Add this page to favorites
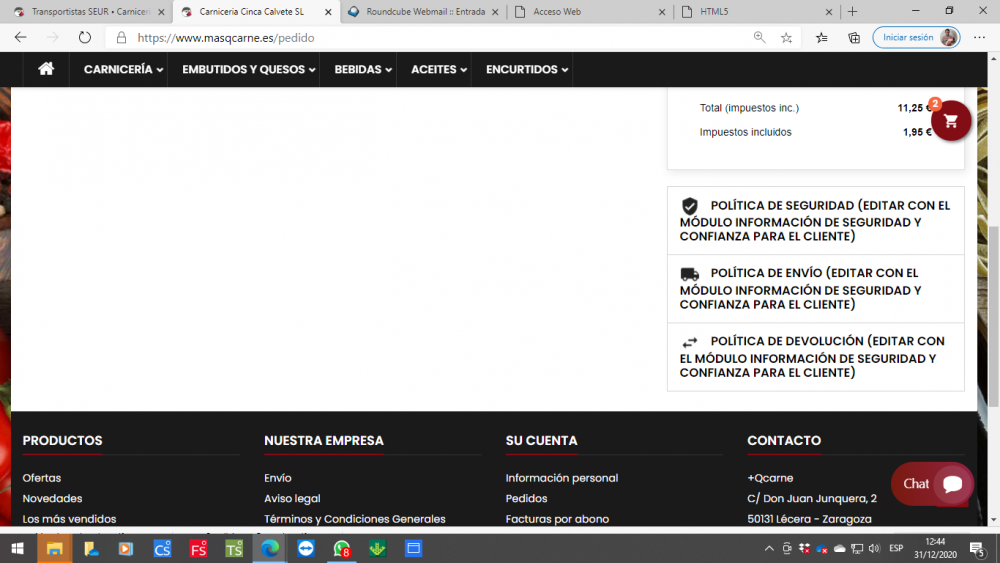Image resolution: width=1000 pixels, height=563 pixels. pyautogui.click(x=786, y=38)
